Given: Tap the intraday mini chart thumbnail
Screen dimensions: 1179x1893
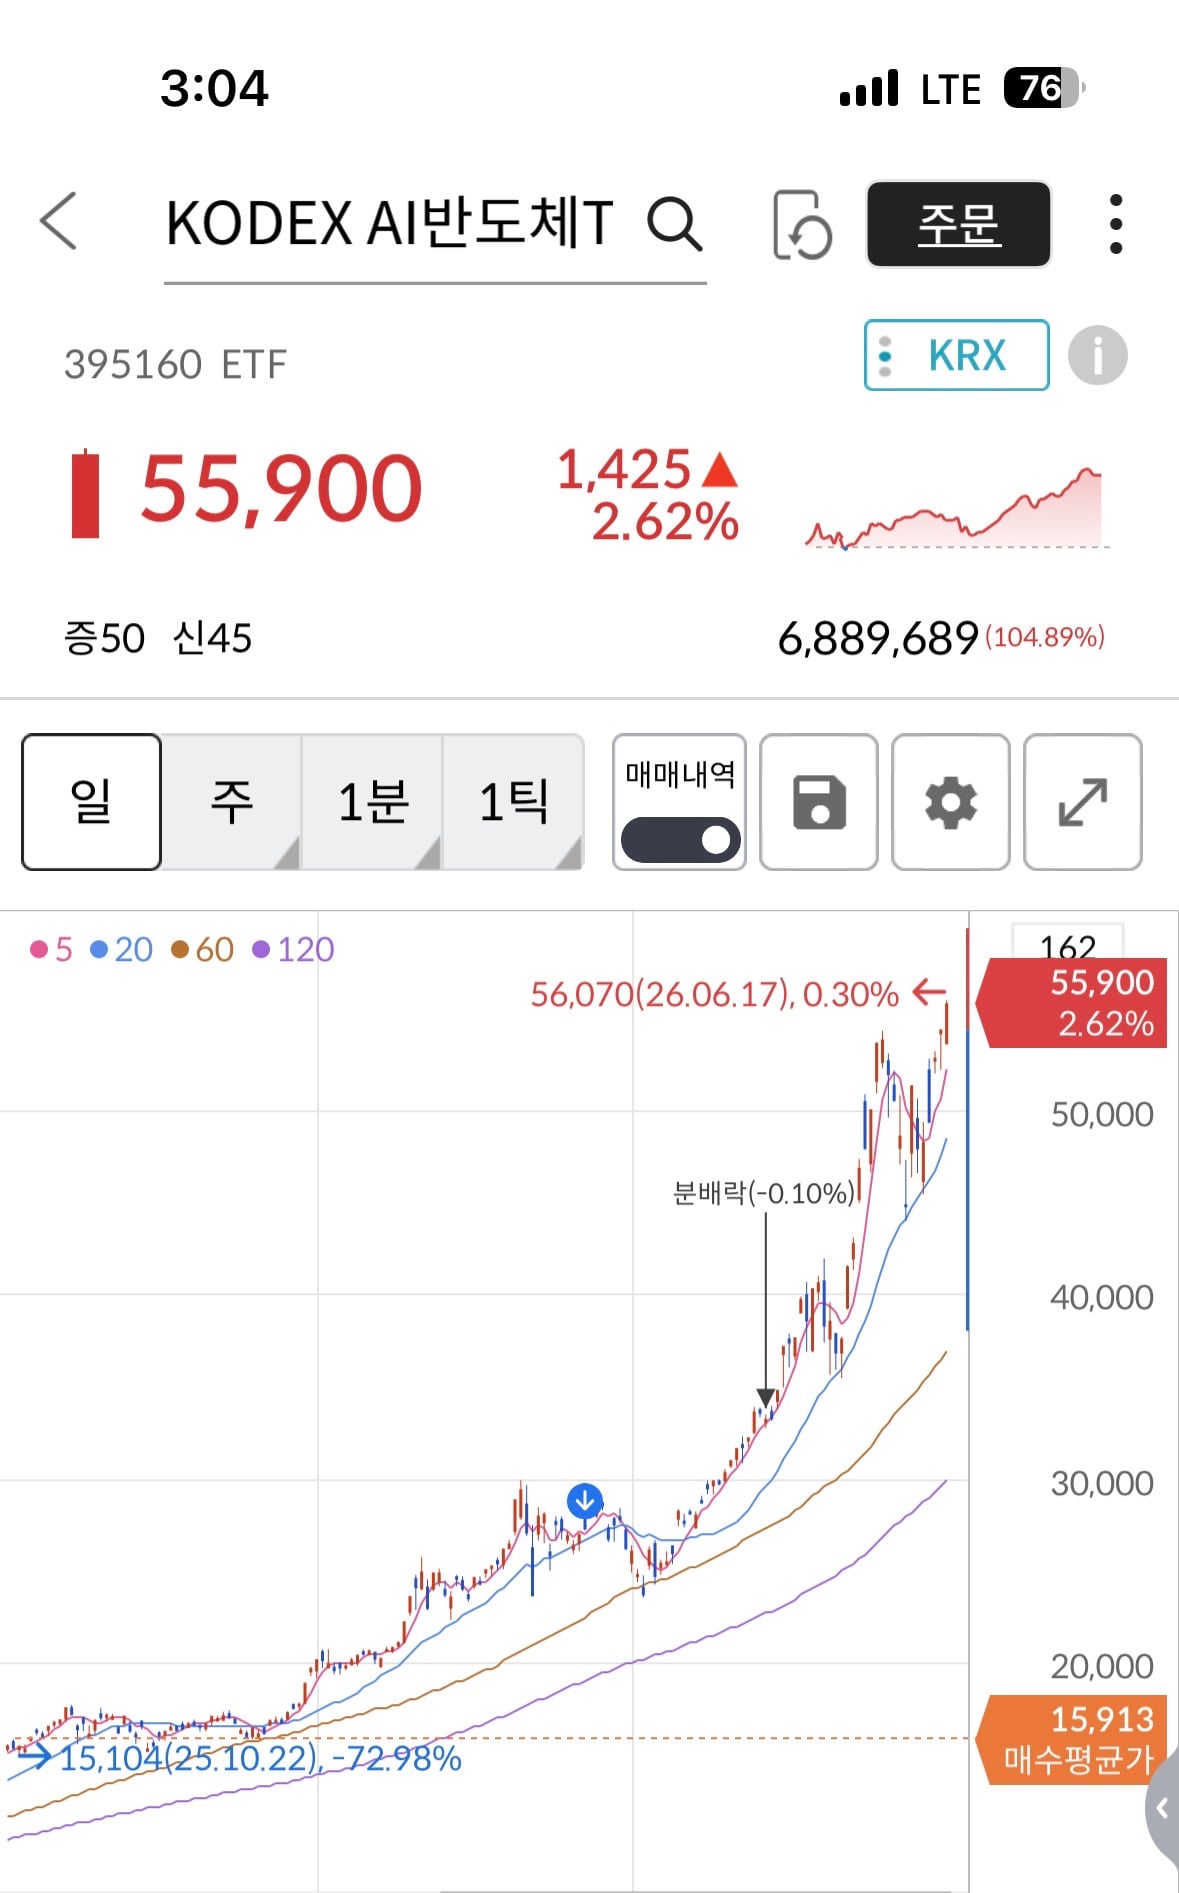Looking at the screenshot, I should [x=957, y=508].
